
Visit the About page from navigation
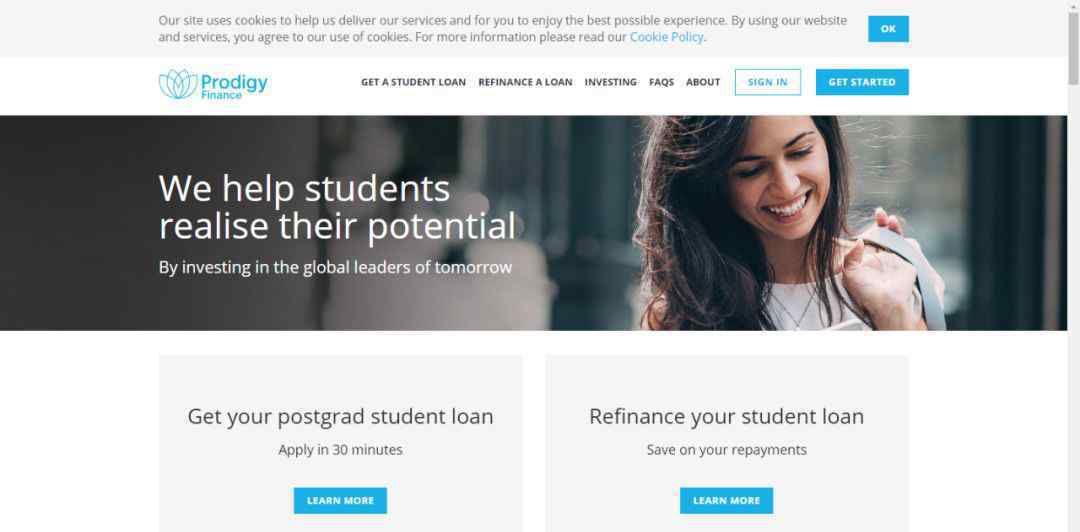[x=703, y=82]
